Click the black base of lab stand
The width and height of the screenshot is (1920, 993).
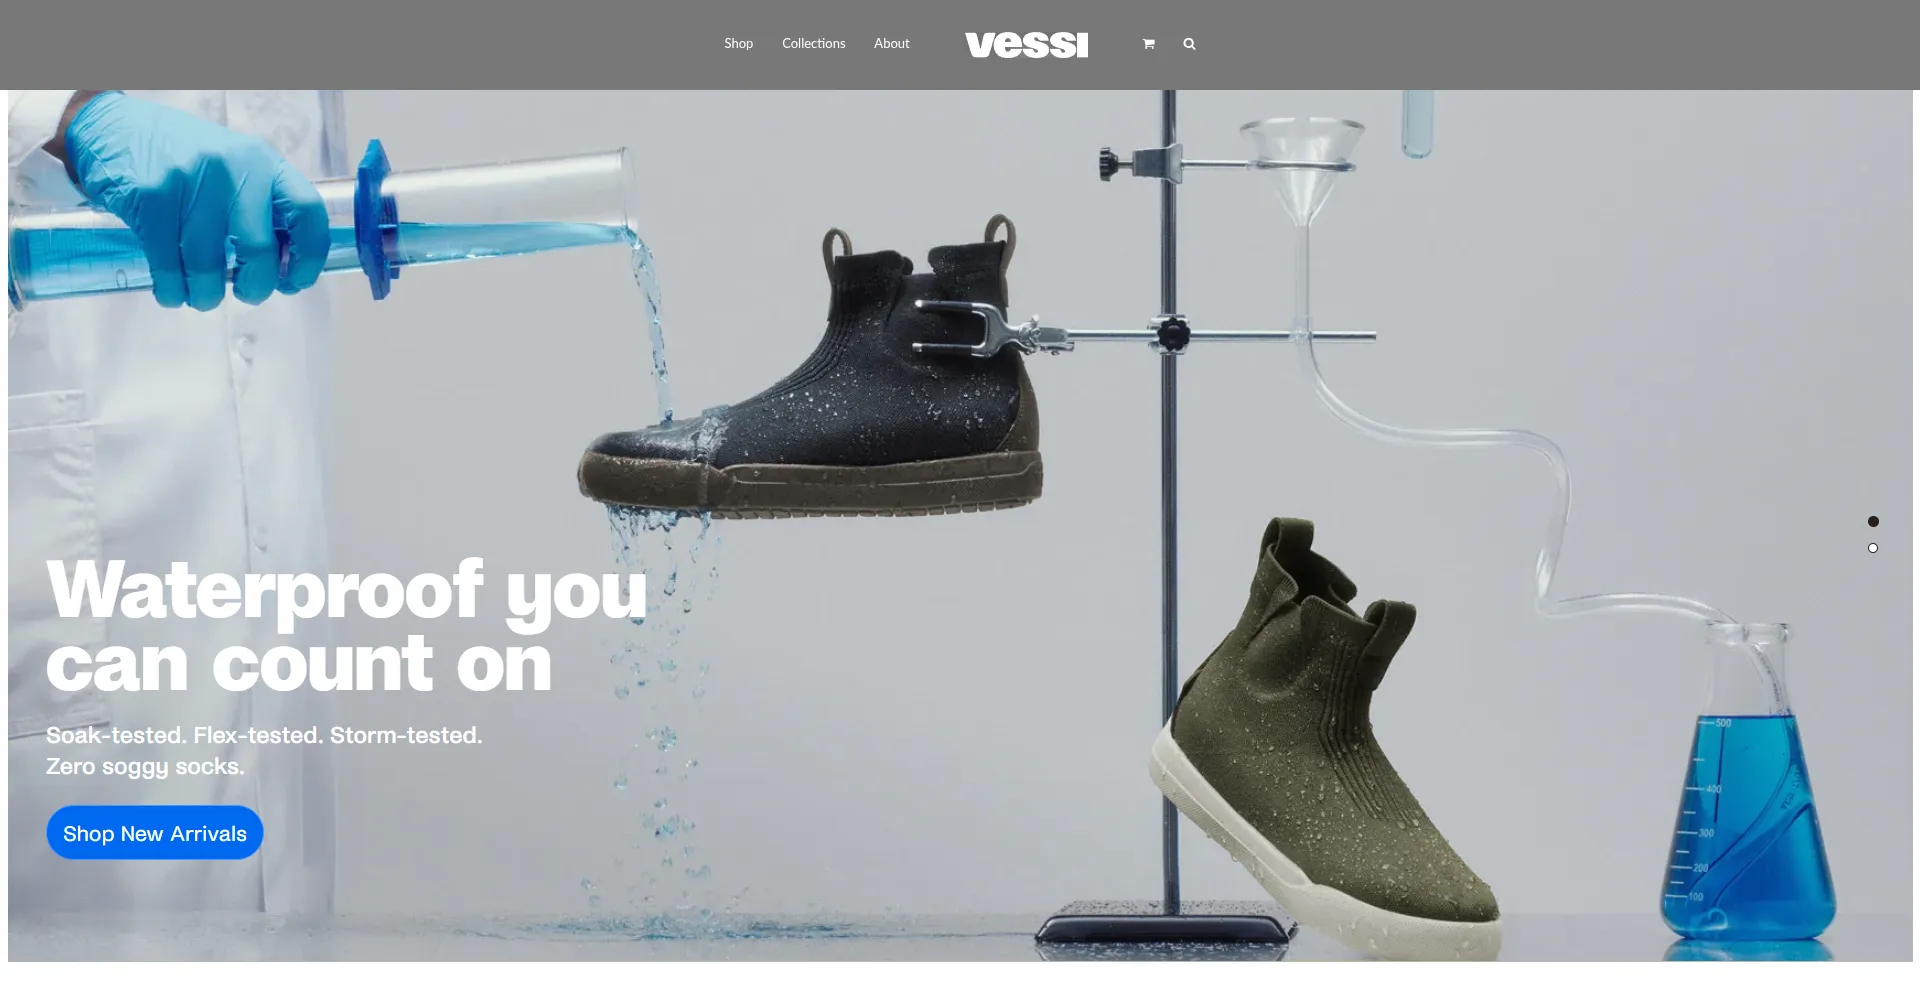coord(1164,924)
